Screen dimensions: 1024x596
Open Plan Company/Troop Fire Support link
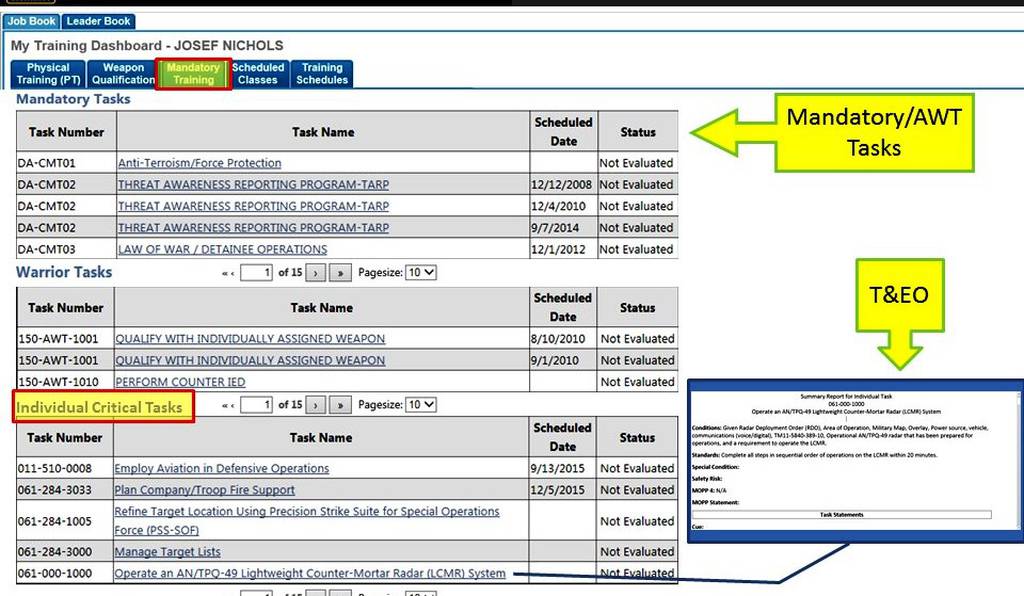click(x=204, y=490)
